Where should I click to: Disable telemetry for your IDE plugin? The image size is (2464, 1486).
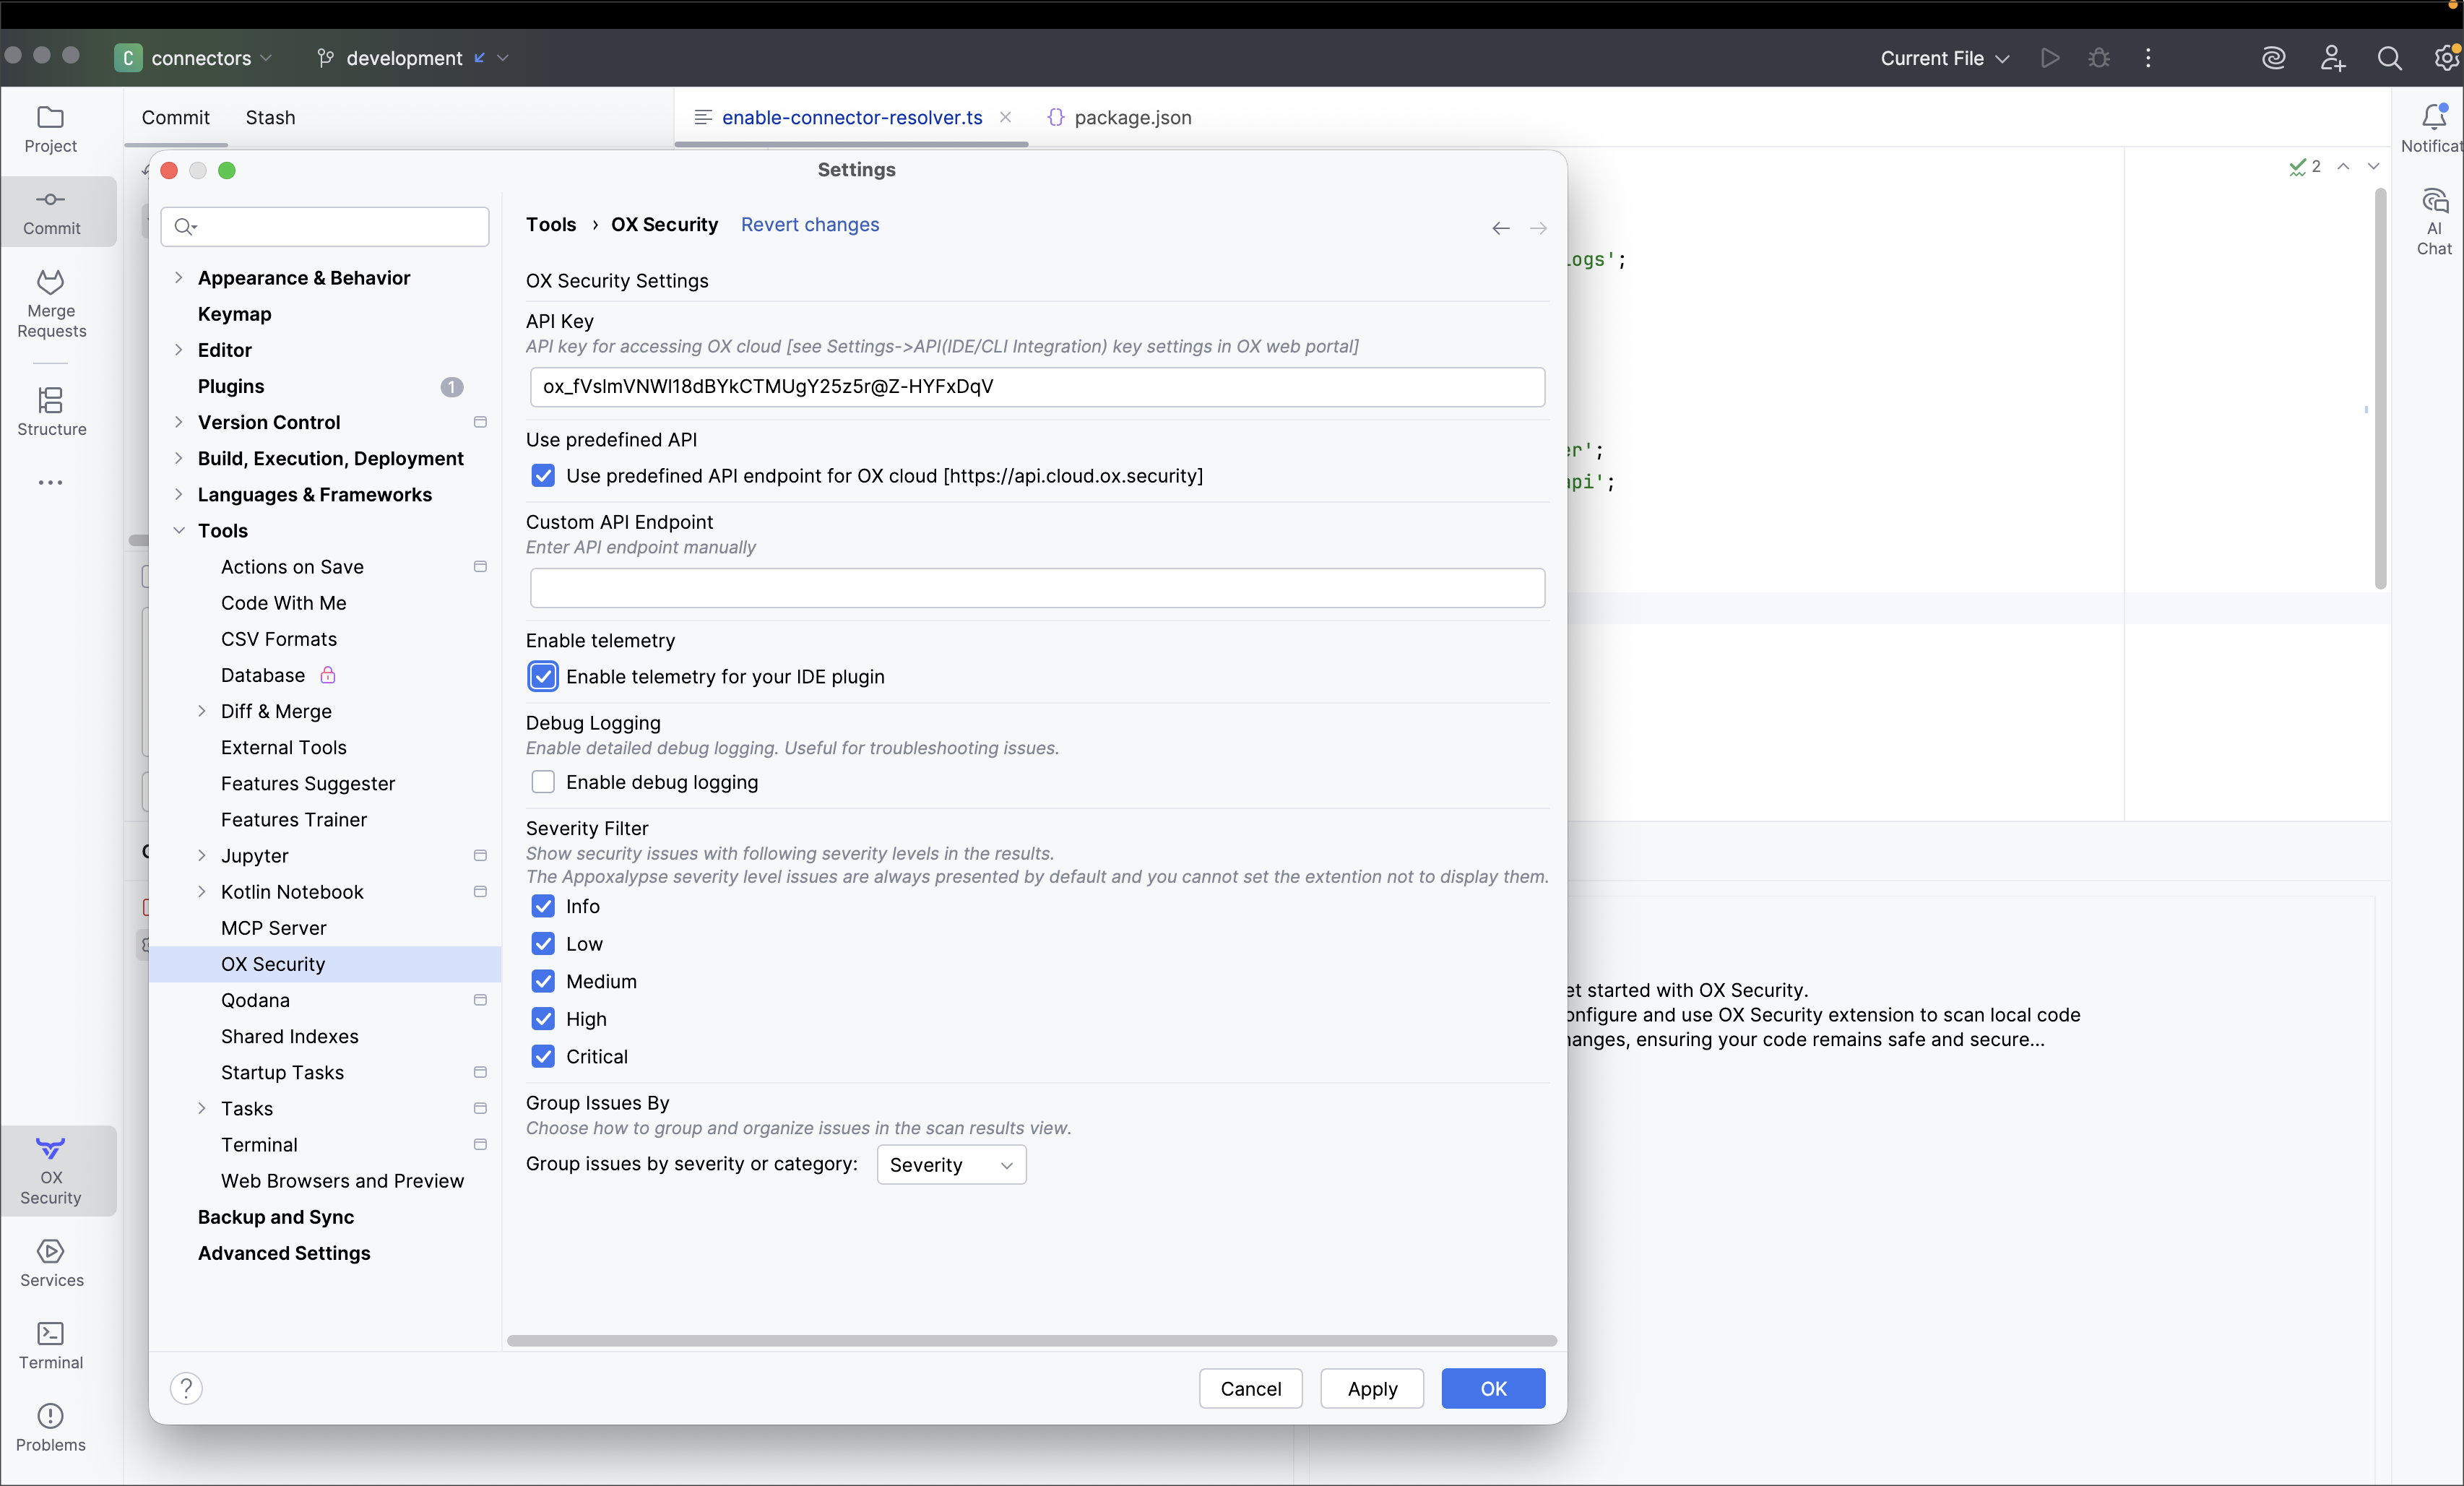(543, 677)
